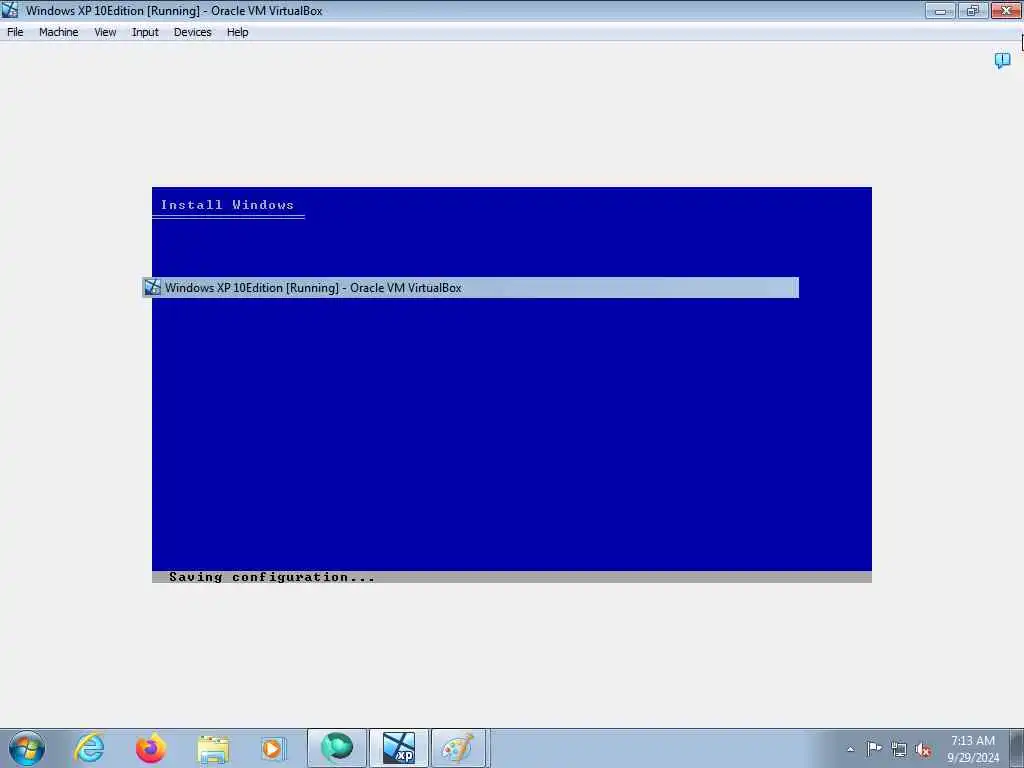Screen dimensions: 1024x768
Task: Click the network tray icon
Action: [x=899, y=750]
